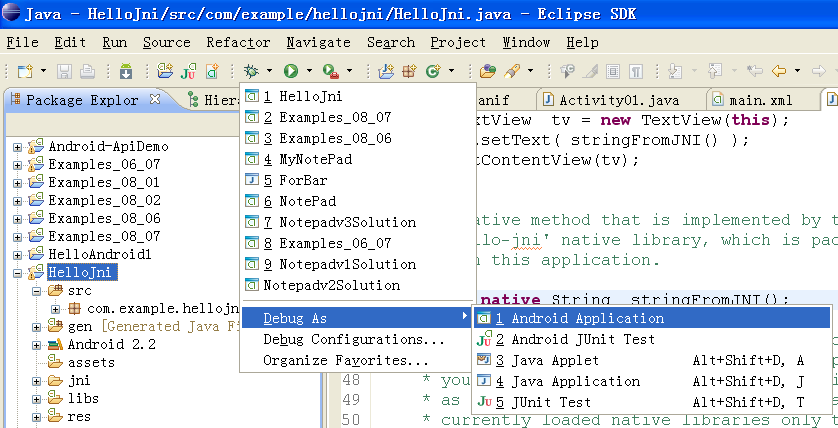Select the Examples_08_06 project in Package Explorer
The width and height of the screenshot is (838, 428).
pyautogui.click(x=104, y=219)
